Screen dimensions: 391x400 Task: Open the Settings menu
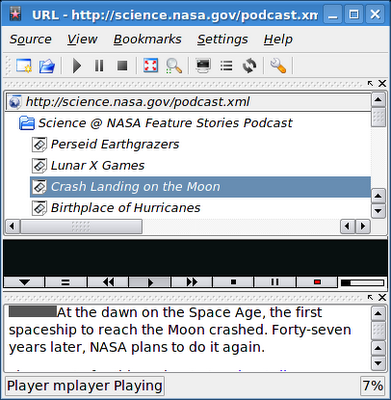222,39
